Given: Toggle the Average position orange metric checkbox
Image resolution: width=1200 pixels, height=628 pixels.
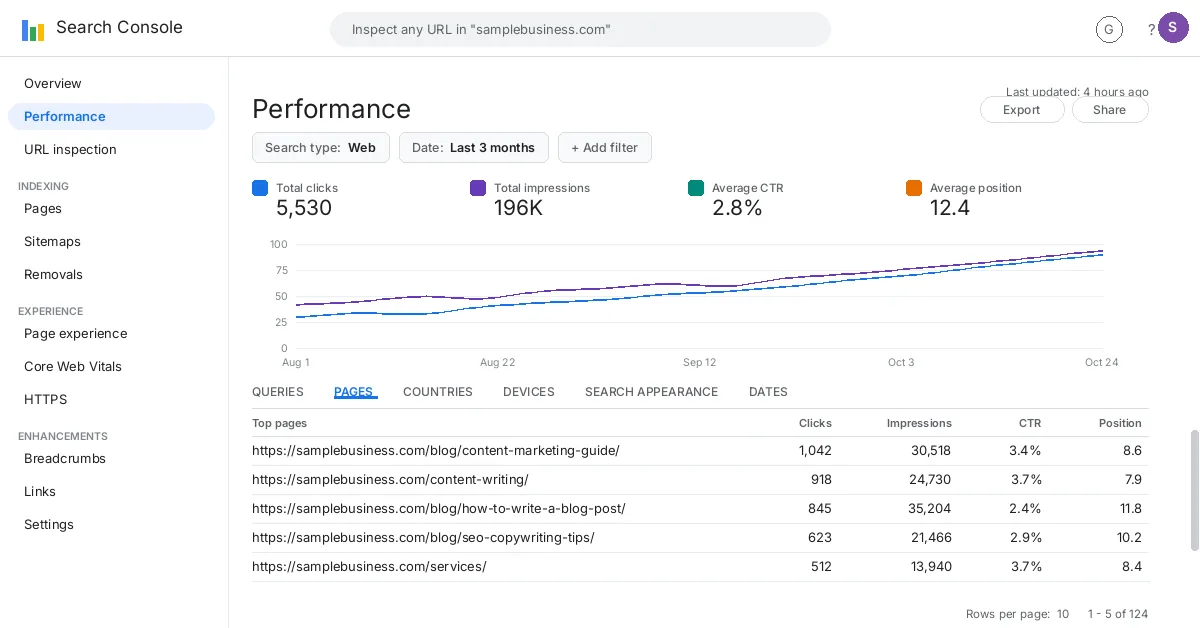Looking at the screenshot, I should click(914, 188).
